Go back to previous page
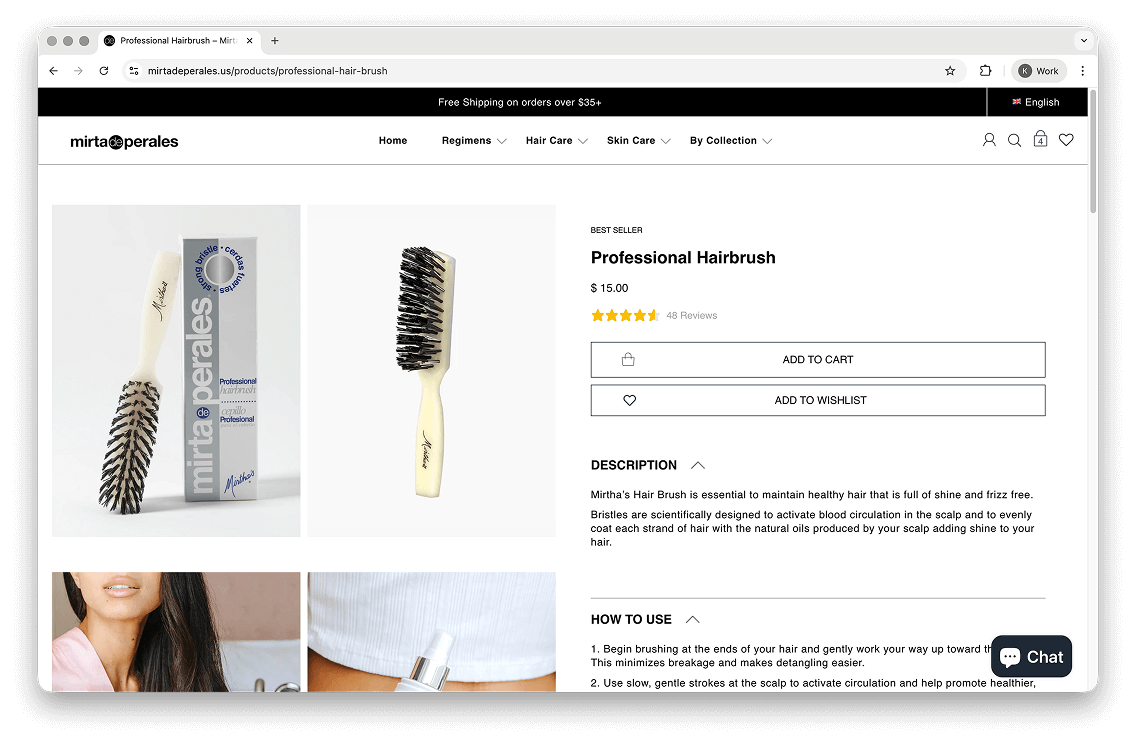The height and width of the screenshot is (744, 1136). [x=54, y=71]
